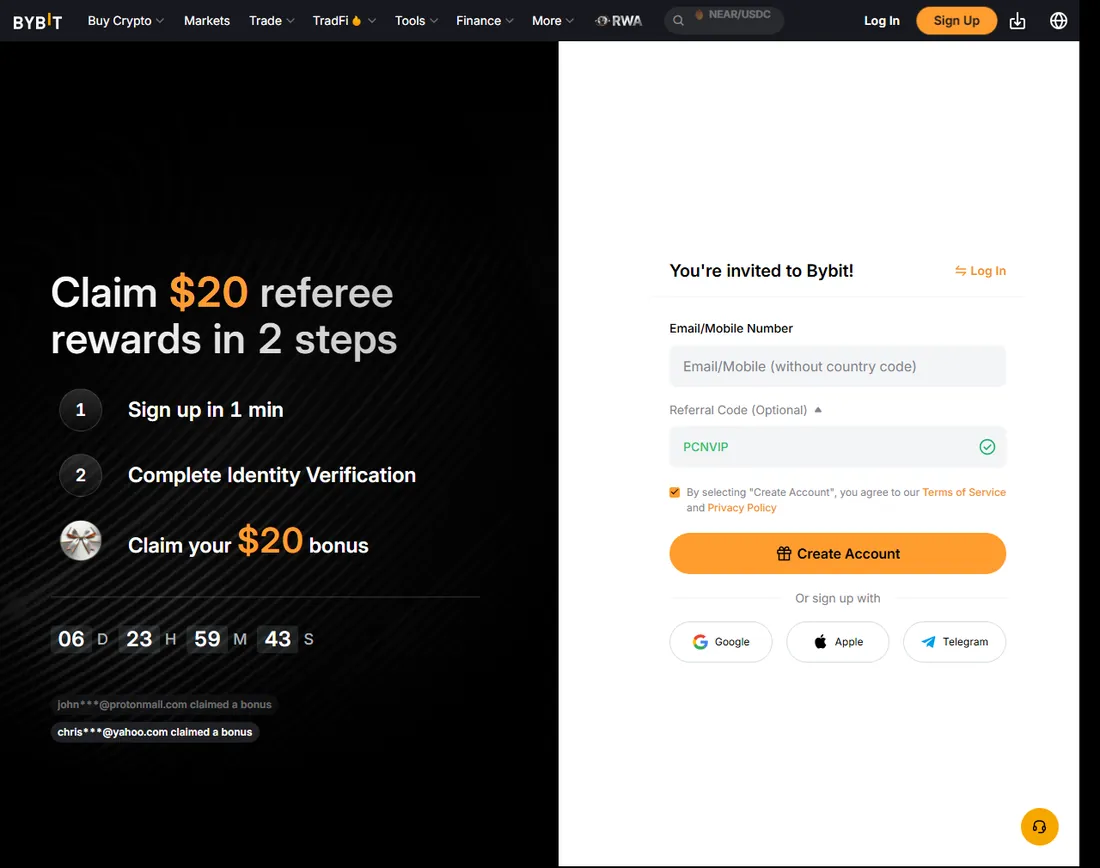
Task: Click the NEAR/USDC search box
Action: point(724,21)
